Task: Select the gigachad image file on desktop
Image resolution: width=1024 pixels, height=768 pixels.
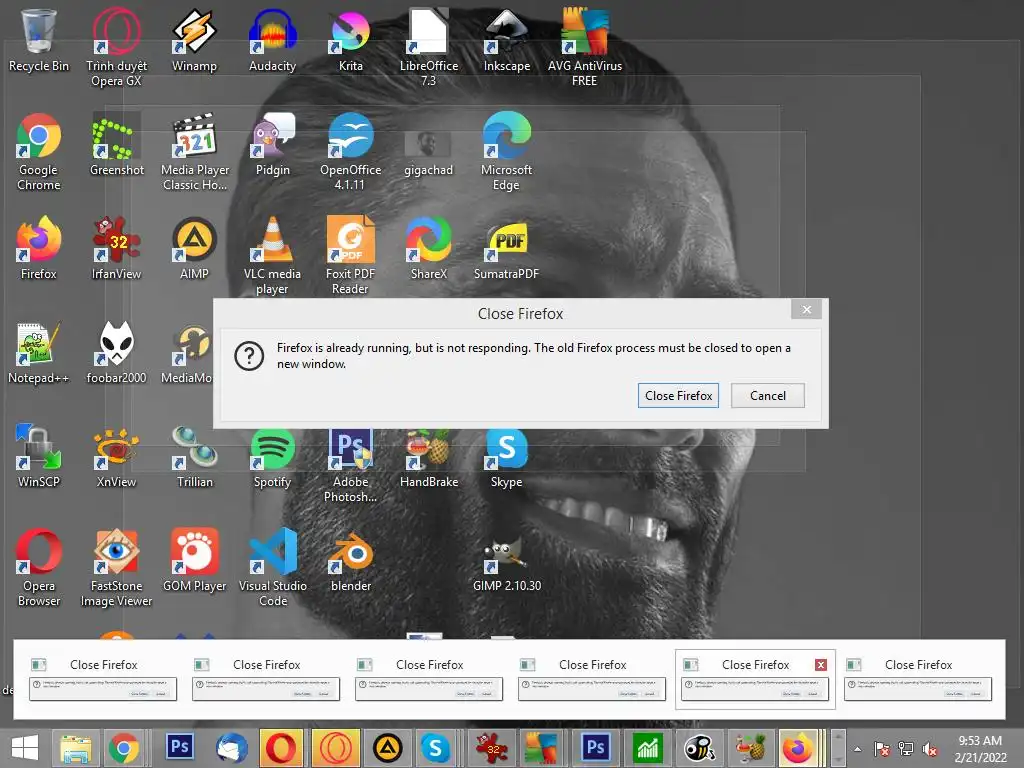Action: tap(428, 153)
